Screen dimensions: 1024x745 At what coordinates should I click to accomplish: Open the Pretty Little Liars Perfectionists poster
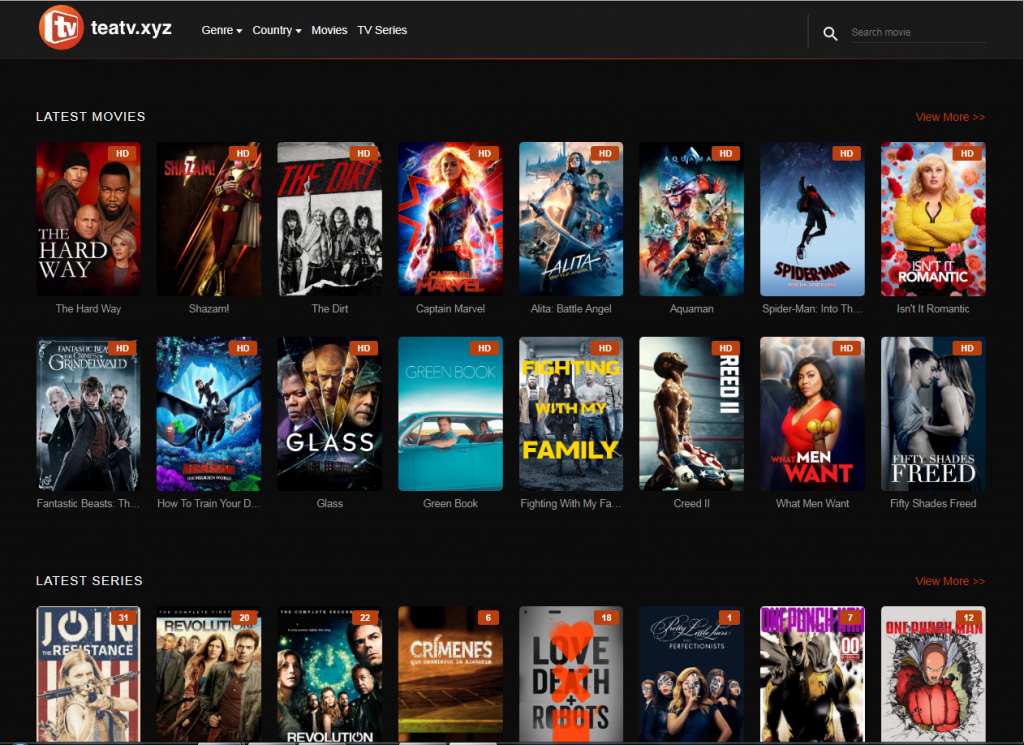click(x=692, y=674)
